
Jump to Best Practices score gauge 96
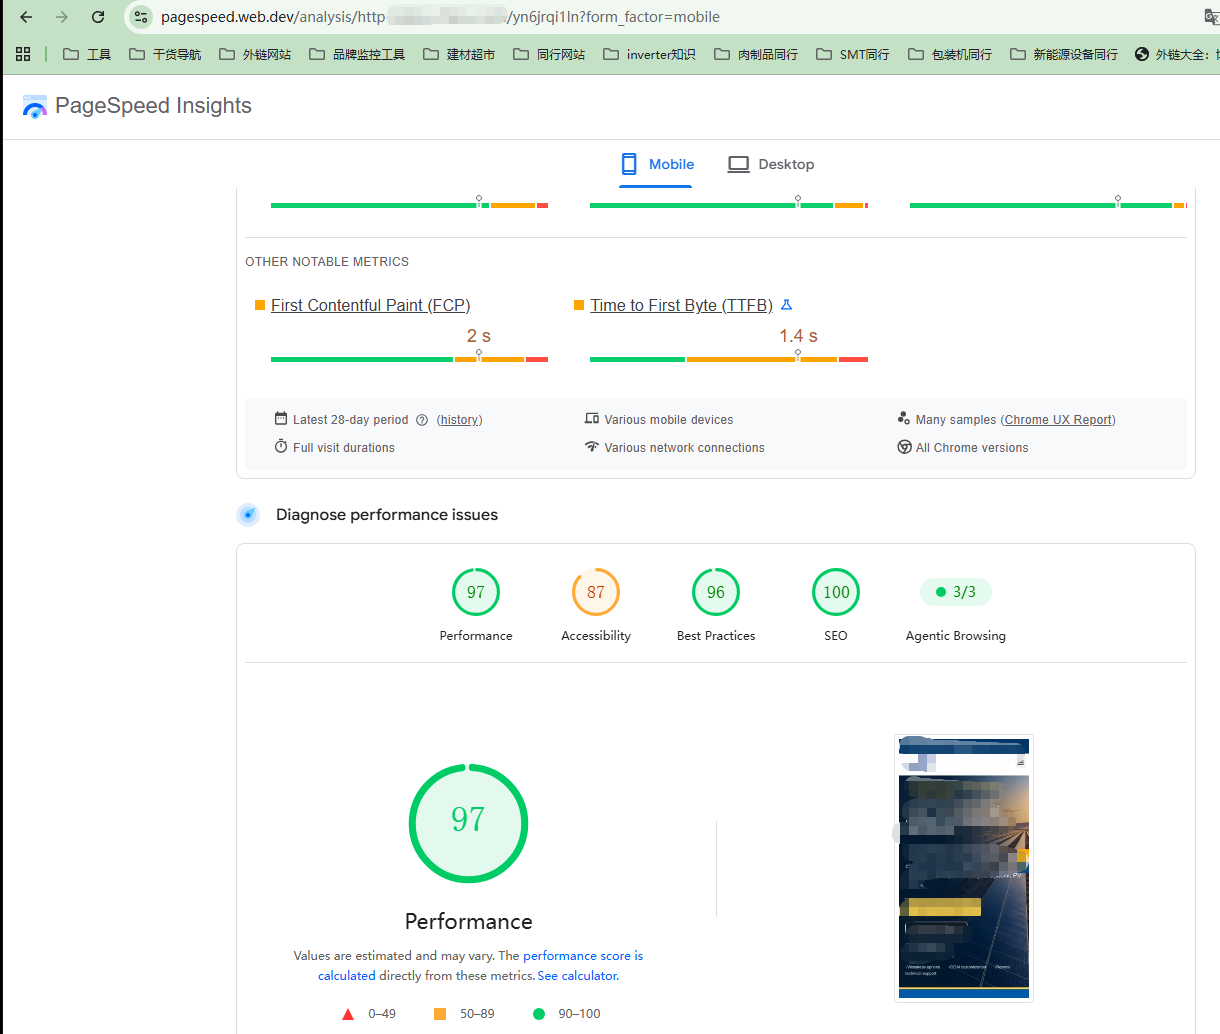pos(716,592)
